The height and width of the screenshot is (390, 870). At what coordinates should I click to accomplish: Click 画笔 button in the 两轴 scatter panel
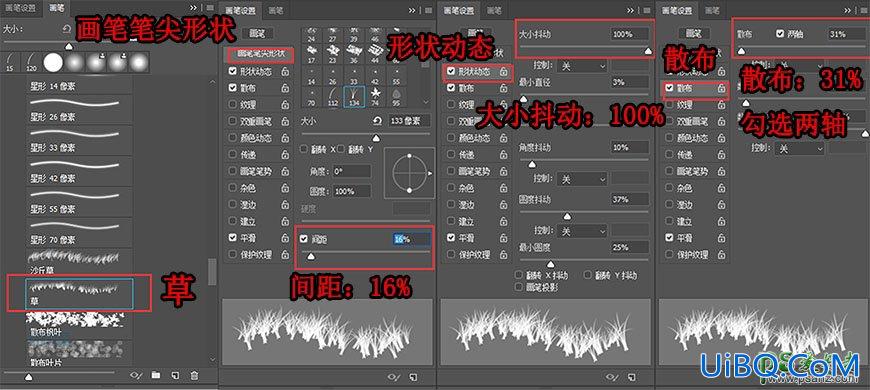[x=695, y=33]
